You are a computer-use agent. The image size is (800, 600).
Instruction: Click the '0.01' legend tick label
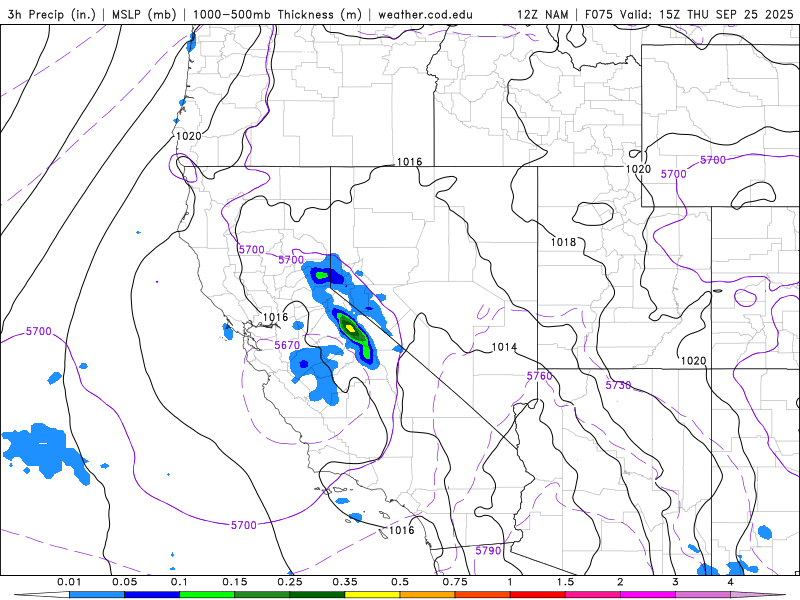coord(69,582)
